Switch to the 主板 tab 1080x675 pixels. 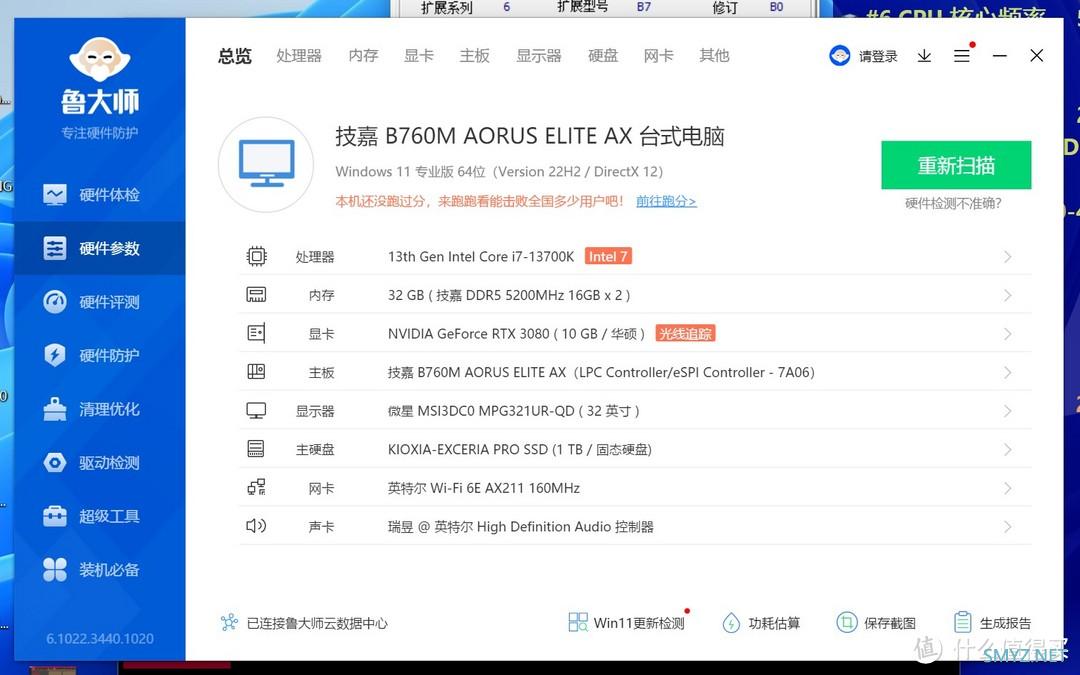point(475,56)
